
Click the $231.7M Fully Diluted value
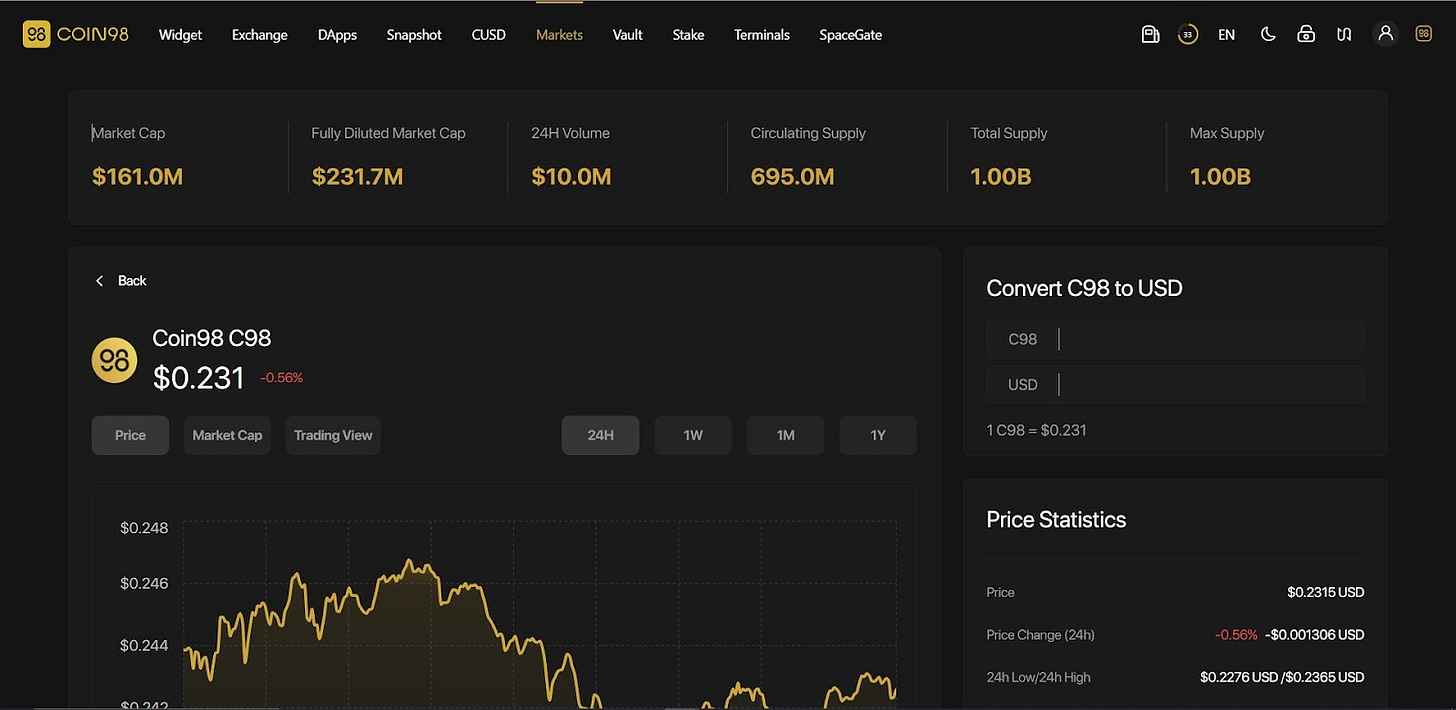pos(357,177)
